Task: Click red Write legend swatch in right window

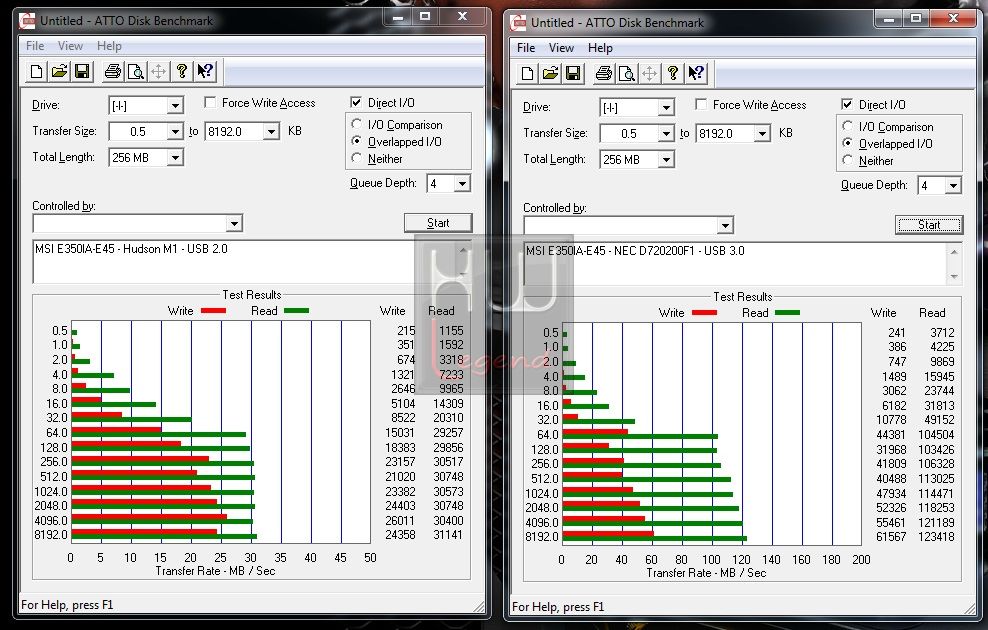Action: click(704, 312)
